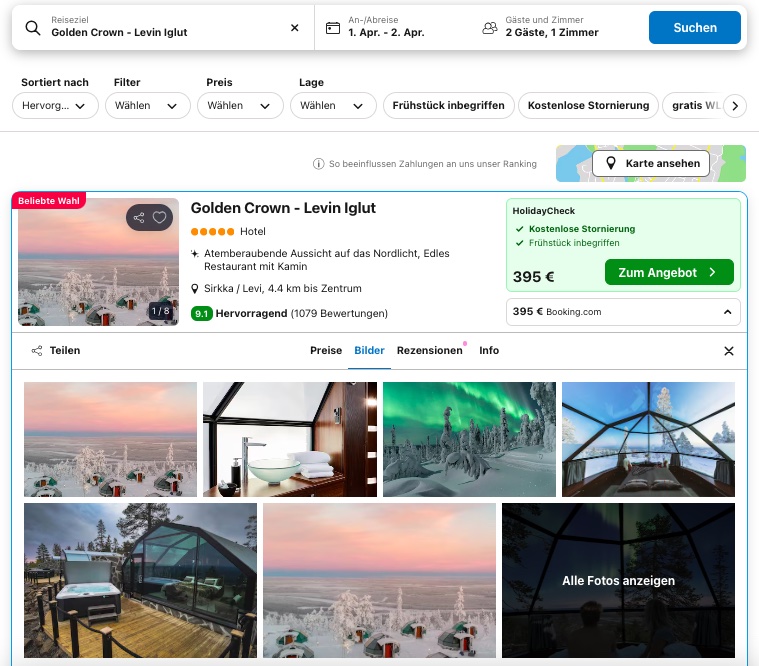The image size is (759, 666).
Task: Toggle the Kostenlose Stornierung filter
Action: pyautogui.click(x=588, y=105)
